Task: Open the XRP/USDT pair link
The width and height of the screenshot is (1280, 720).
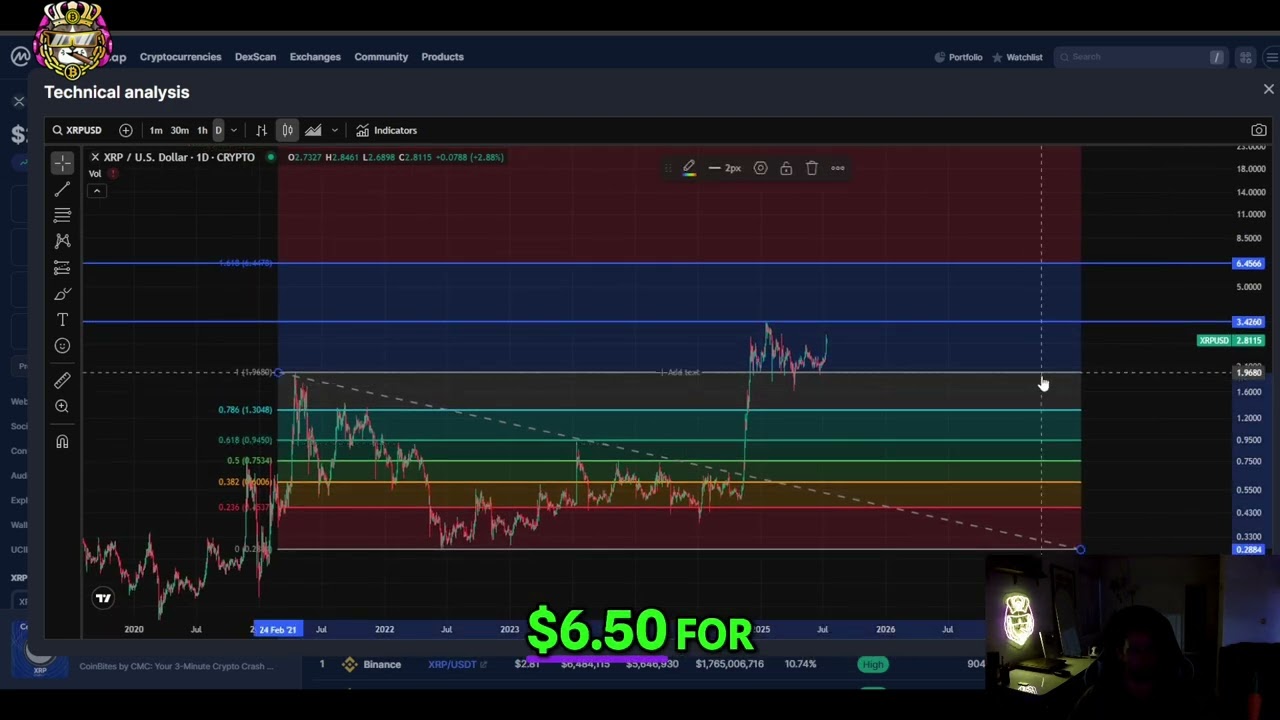Action: (457, 664)
